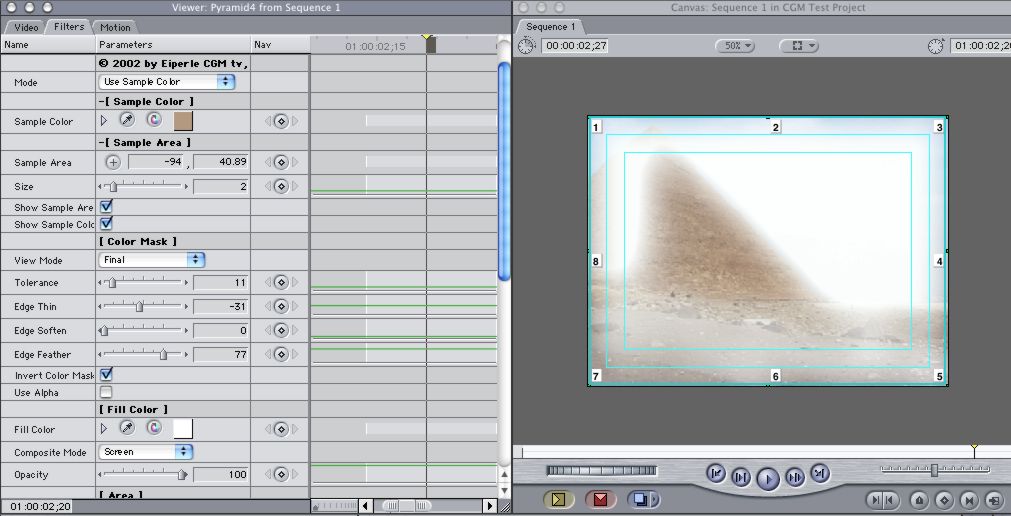Open the 50% zoom level popup
The image size is (1011, 516).
point(735,46)
